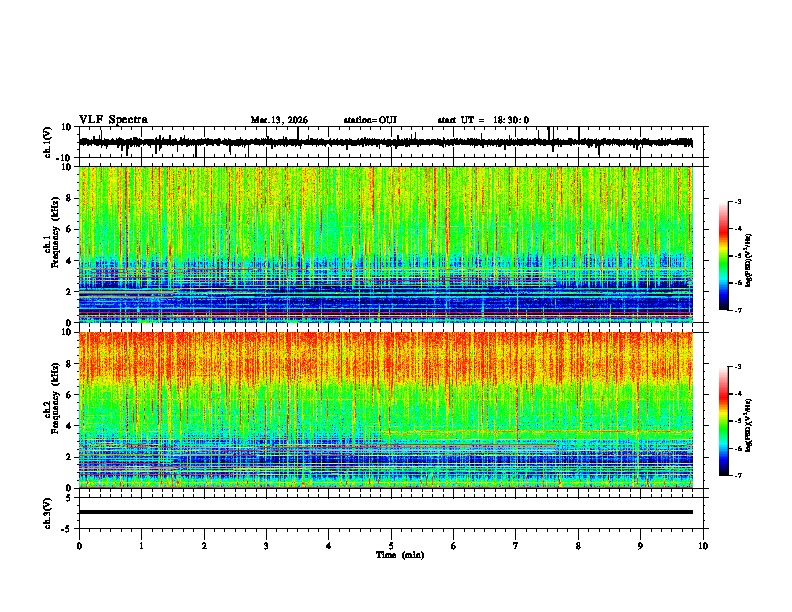
Task: Click the ch.2 colorbar log(PSD) label
Action: pyautogui.click(x=749, y=425)
